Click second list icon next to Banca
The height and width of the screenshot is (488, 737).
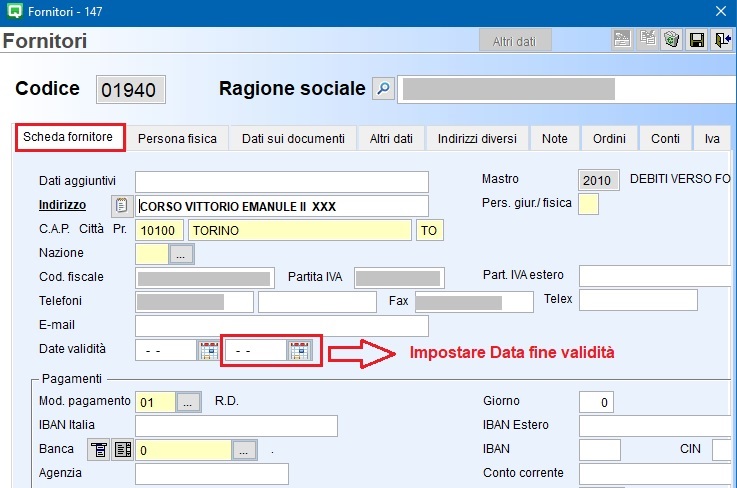(122, 451)
